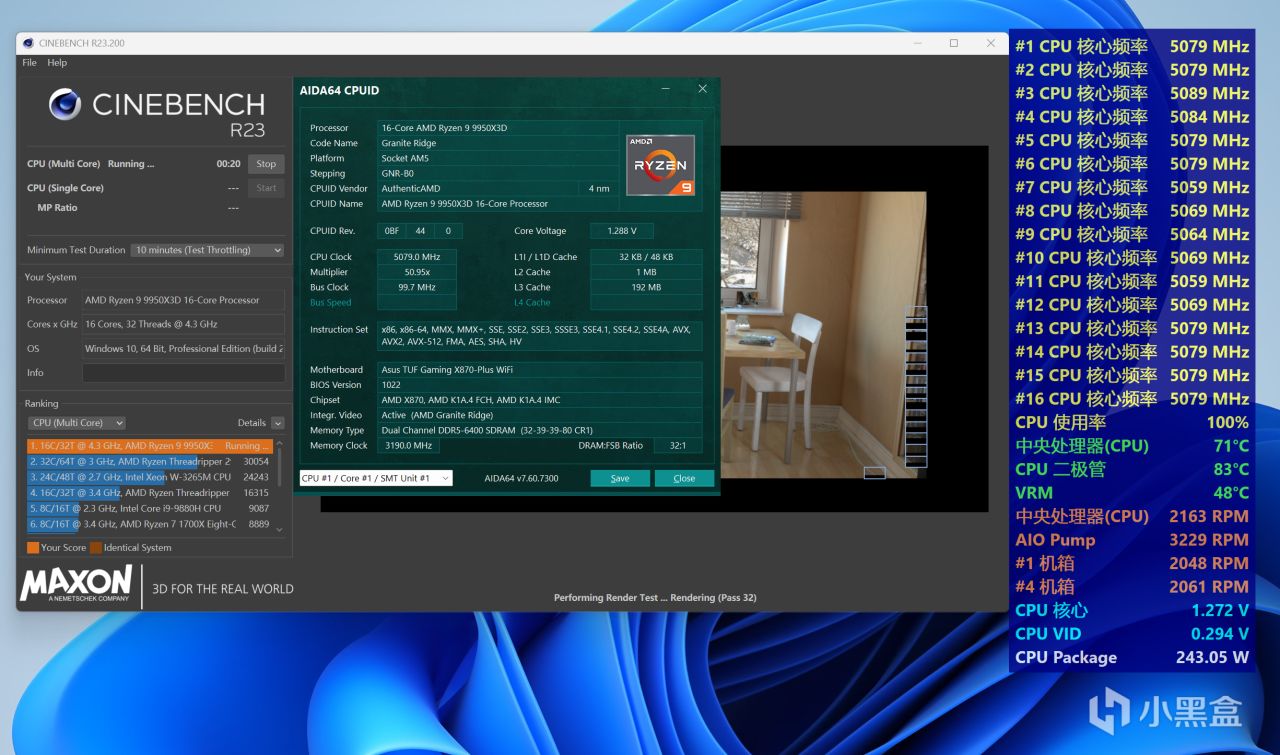This screenshot has width=1280, height=755.
Task: Close the AIDA64 CPUID window with X
Action: coord(702,89)
